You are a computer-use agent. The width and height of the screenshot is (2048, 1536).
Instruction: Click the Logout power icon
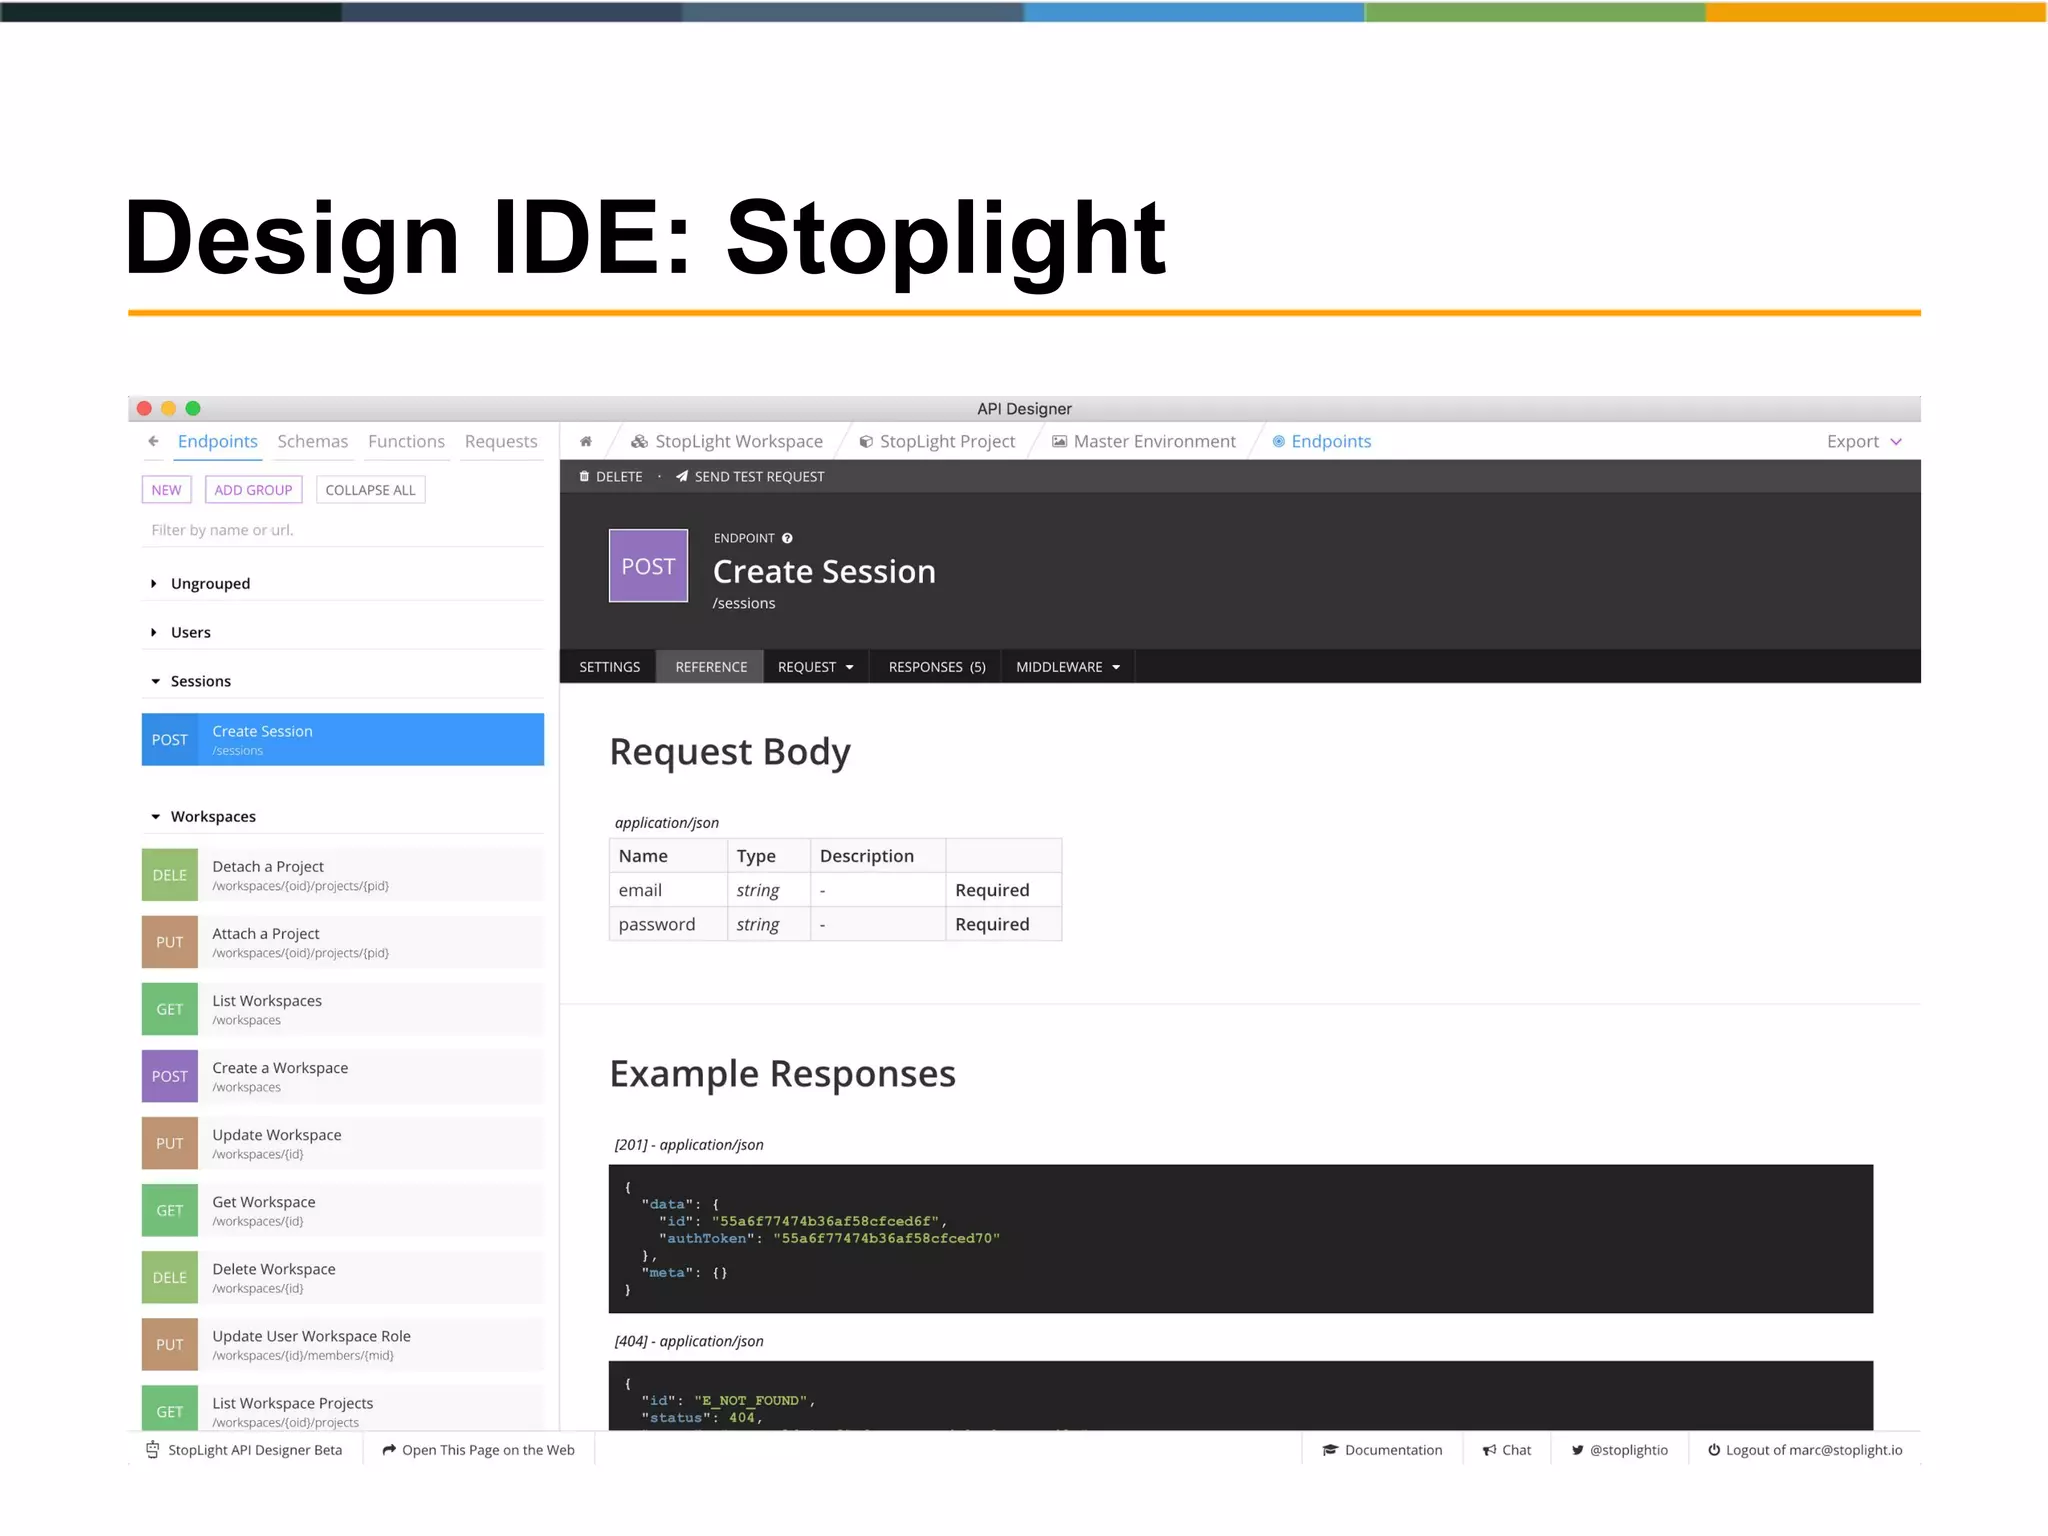[x=1714, y=1450]
